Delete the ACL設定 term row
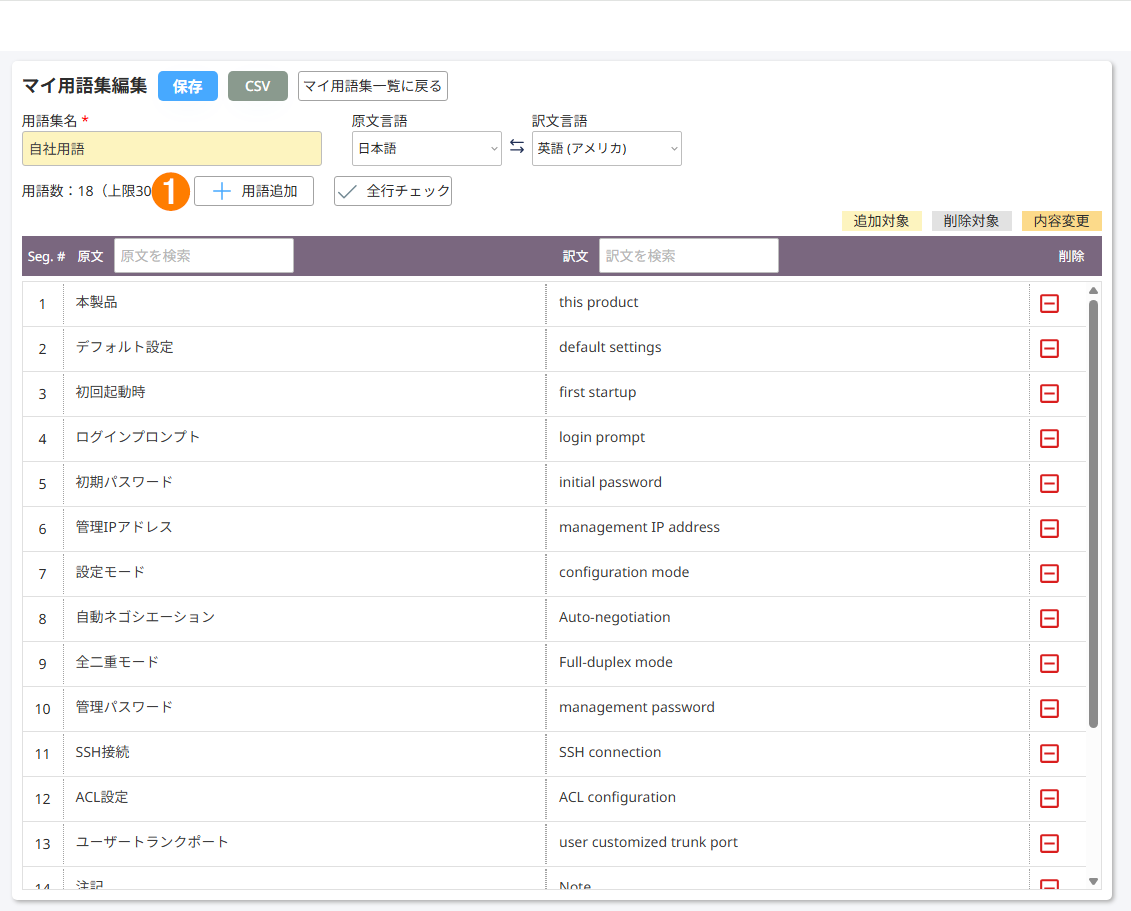Image resolution: width=1131 pixels, height=911 pixels. click(x=1049, y=798)
